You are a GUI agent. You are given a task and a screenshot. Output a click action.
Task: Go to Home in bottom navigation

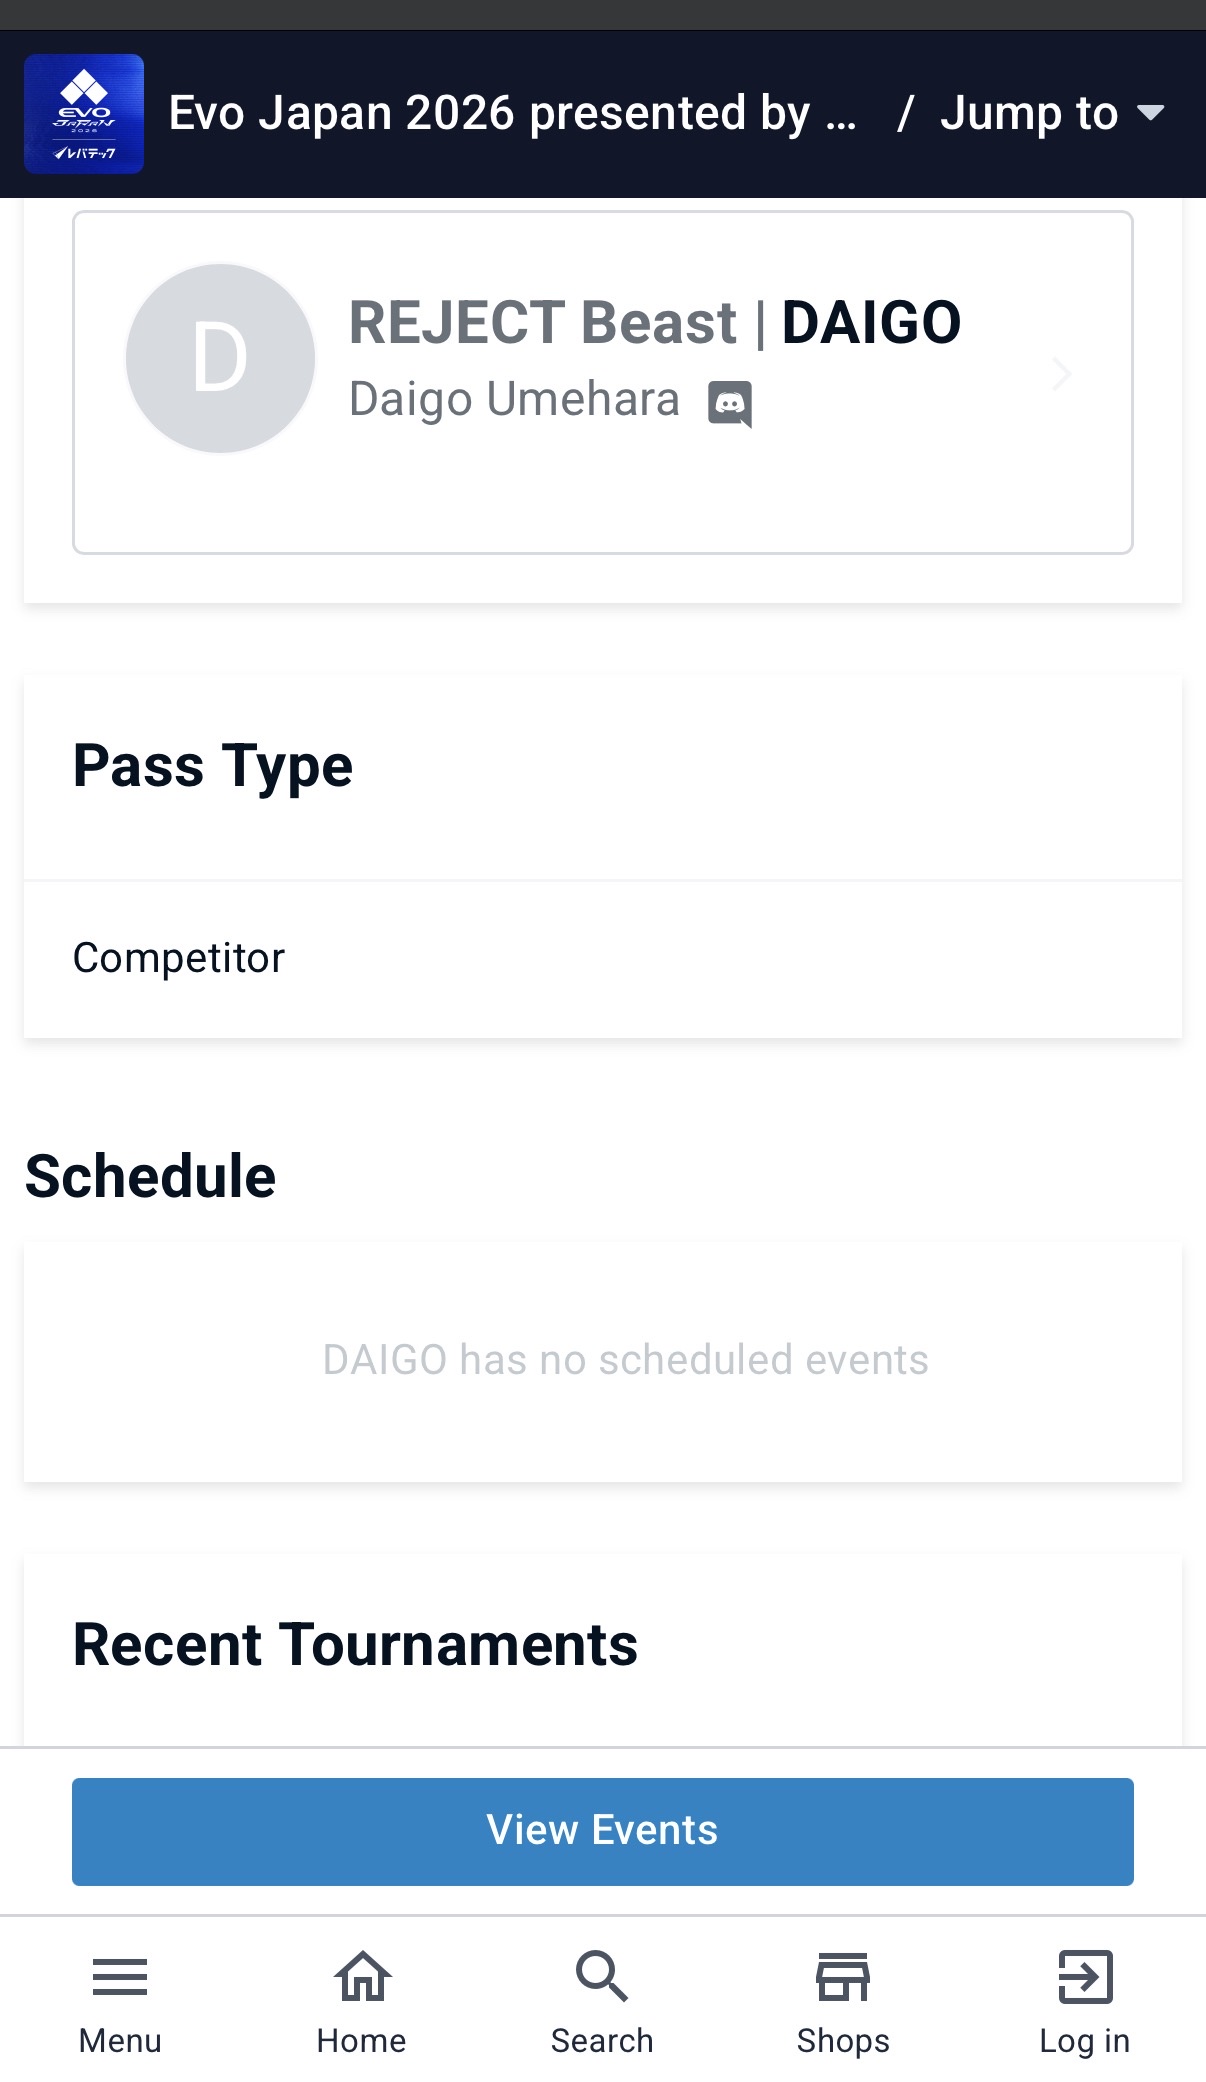[362, 1977]
